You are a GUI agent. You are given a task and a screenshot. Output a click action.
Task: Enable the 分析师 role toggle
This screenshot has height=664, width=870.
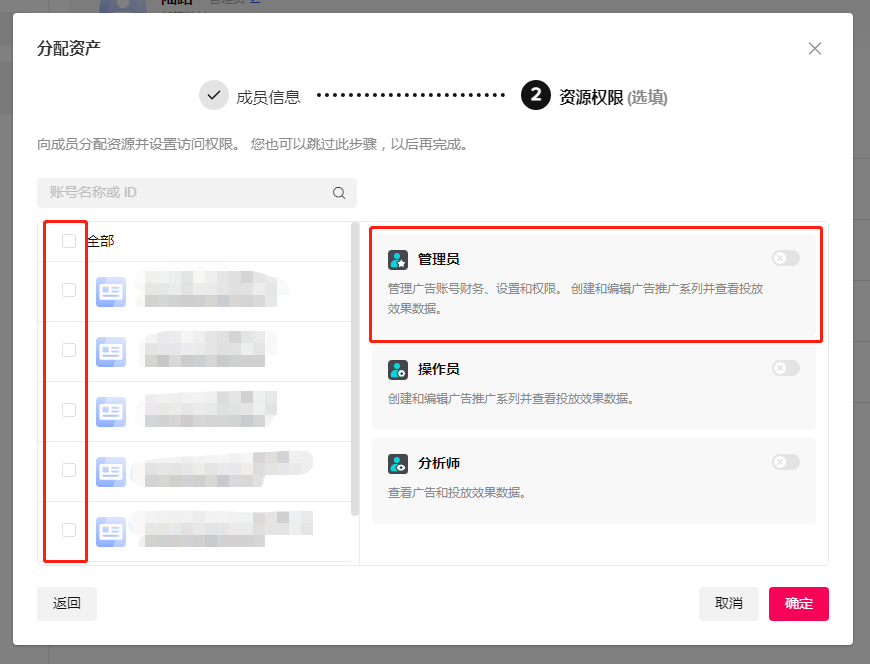(786, 462)
